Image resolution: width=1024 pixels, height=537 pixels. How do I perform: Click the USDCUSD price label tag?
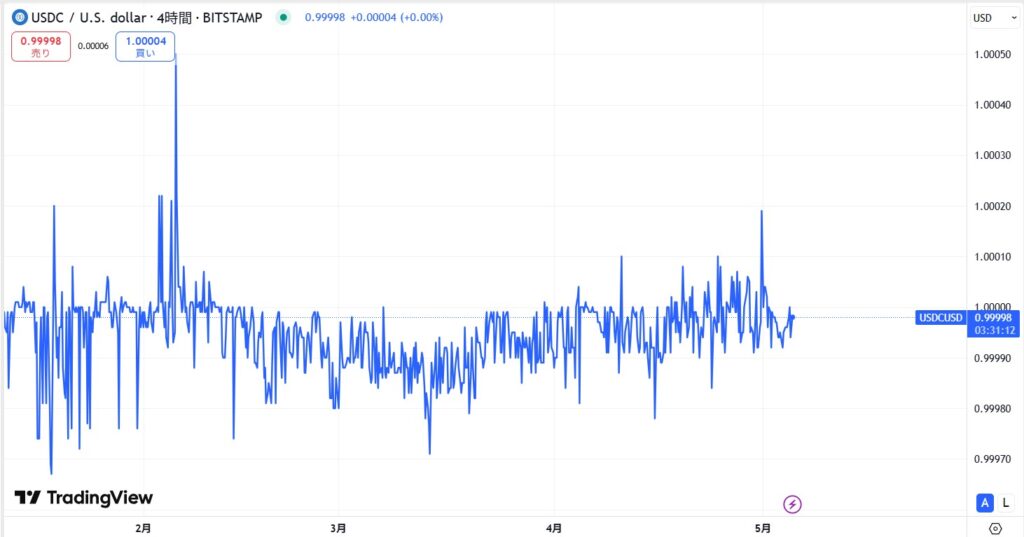click(x=940, y=317)
